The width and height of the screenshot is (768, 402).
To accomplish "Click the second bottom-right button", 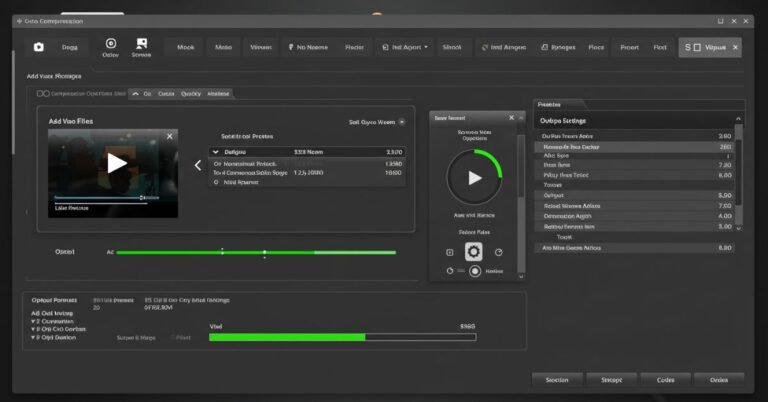I will coord(612,380).
